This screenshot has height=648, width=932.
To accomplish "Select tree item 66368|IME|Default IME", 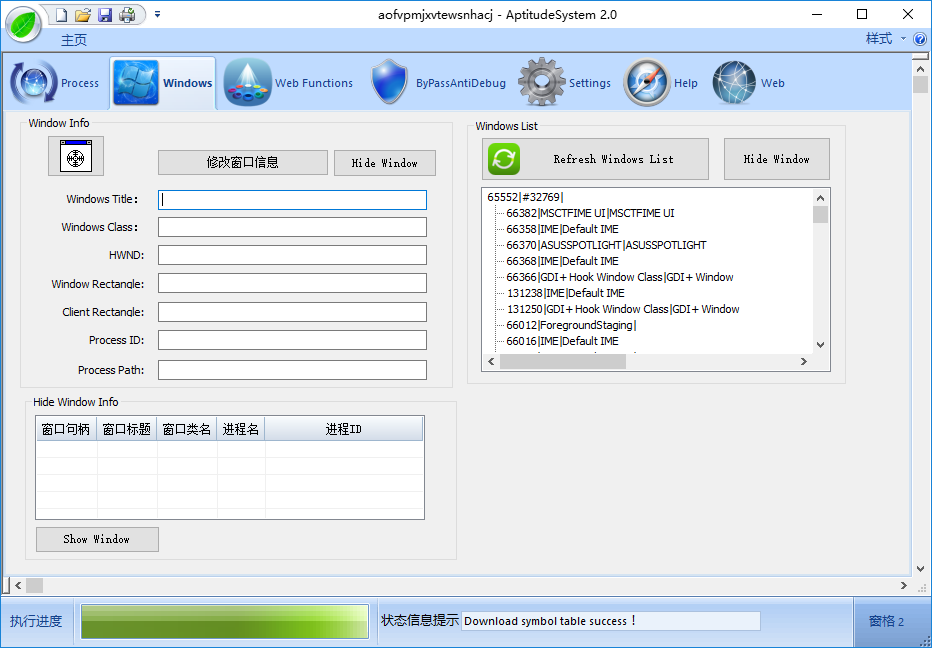I will [x=562, y=262].
